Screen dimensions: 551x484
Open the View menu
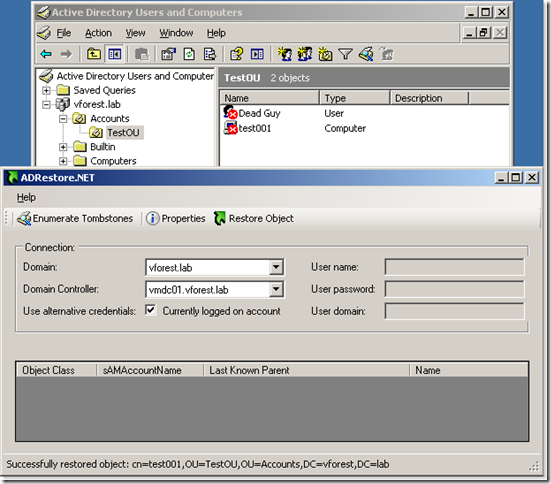pos(135,33)
